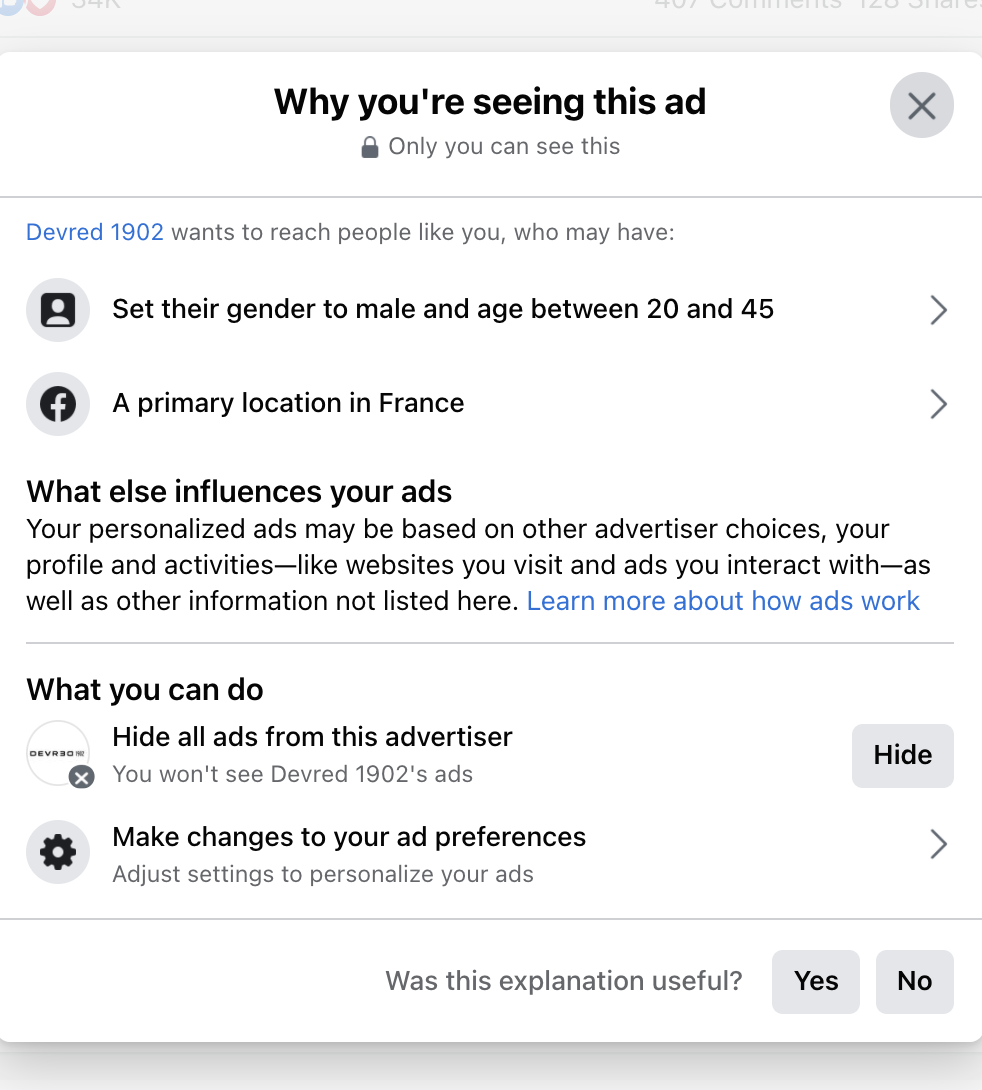Open Learn more about how ads work
982x1090 pixels.
pos(723,601)
